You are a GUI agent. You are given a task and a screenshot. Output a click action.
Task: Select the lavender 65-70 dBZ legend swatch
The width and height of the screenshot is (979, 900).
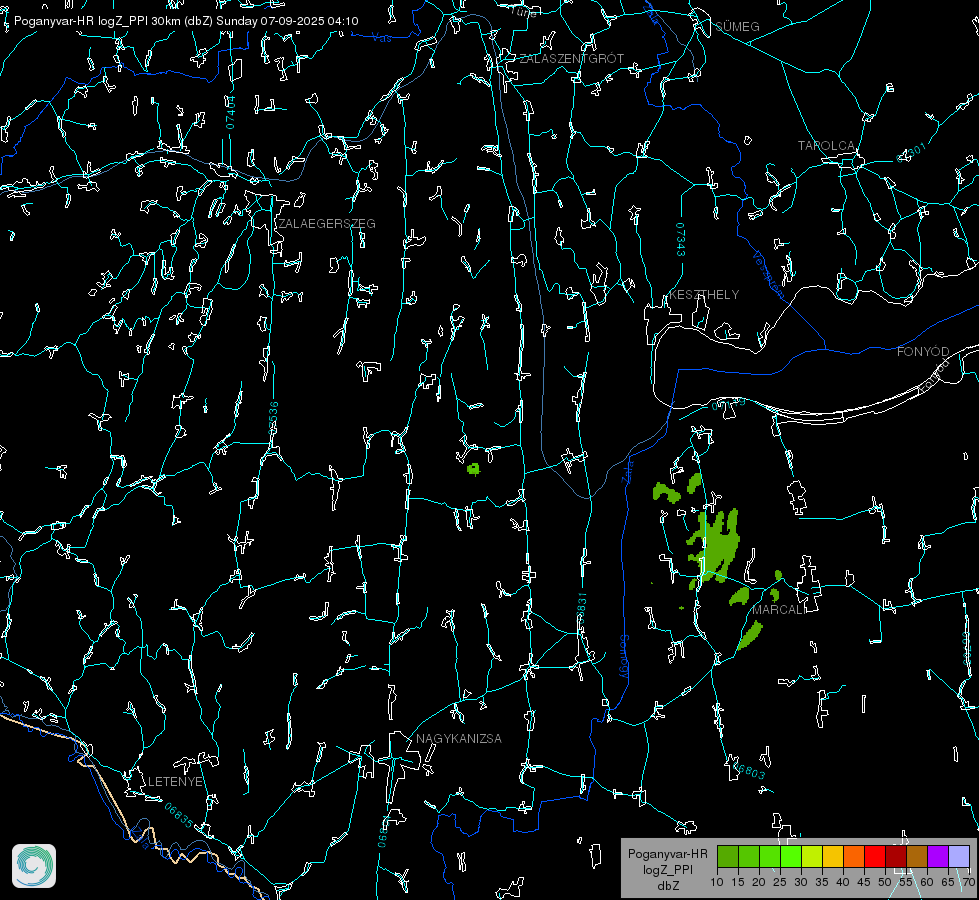coord(958,856)
